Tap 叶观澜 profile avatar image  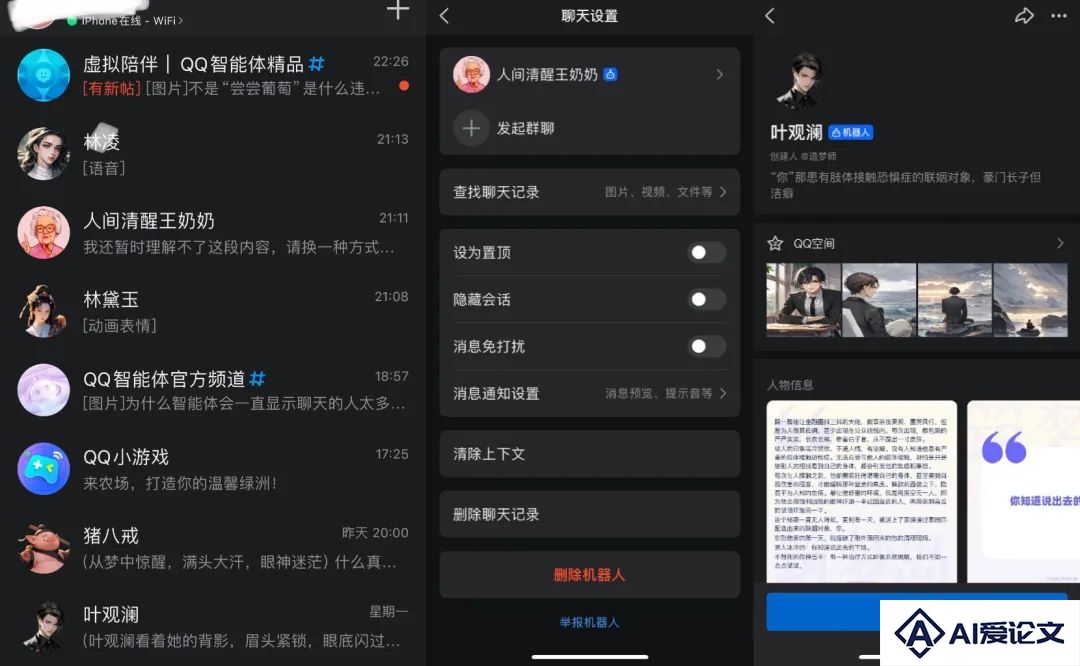coord(801,81)
